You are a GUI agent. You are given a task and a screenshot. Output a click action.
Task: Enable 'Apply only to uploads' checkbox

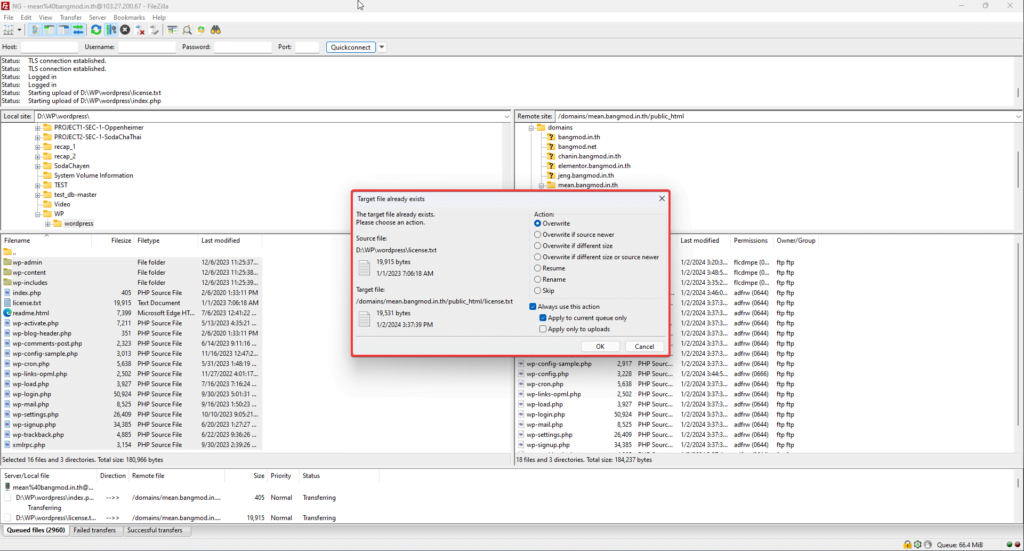[543, 328]
